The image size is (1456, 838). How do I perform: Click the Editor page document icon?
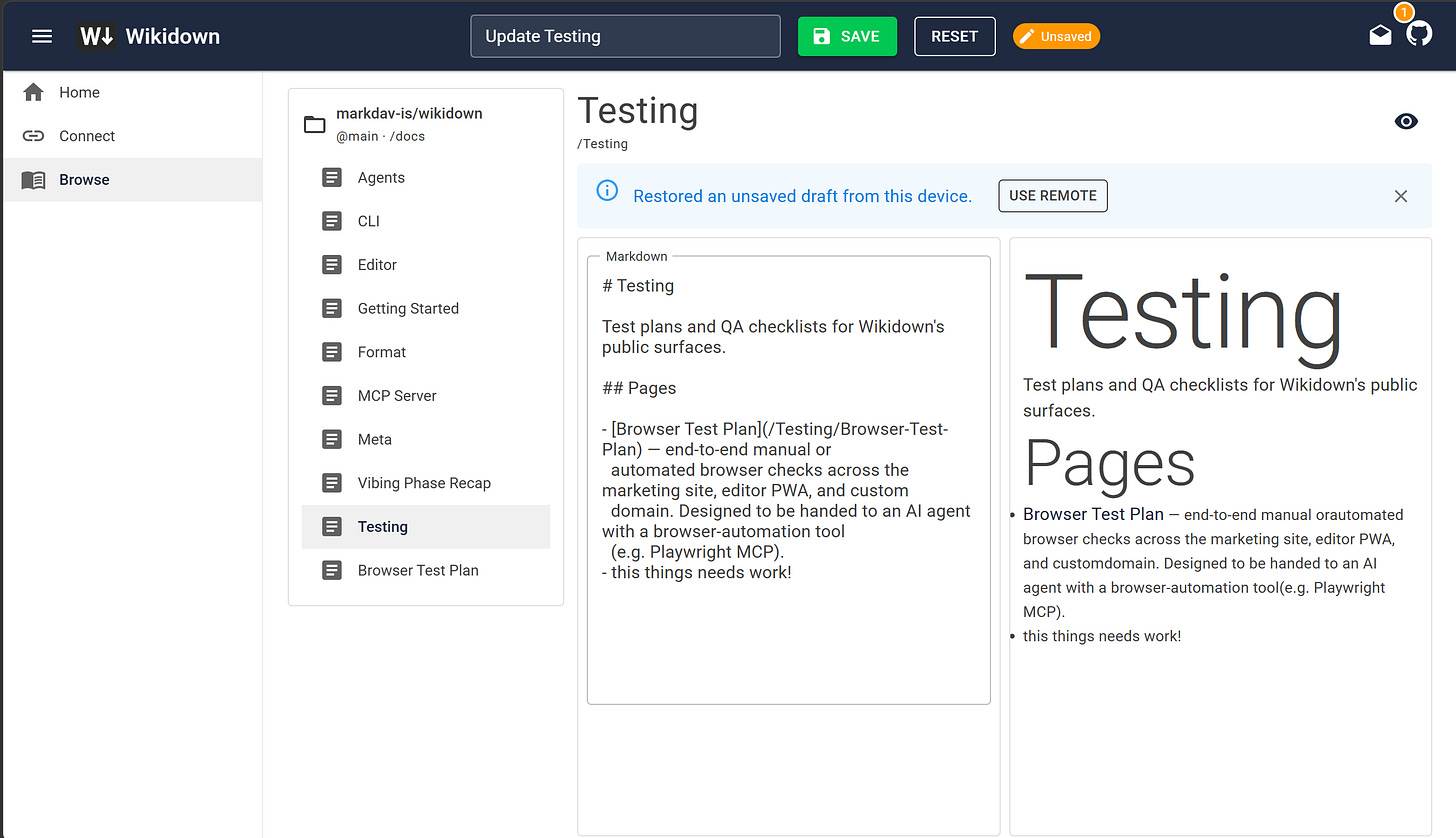click(x=332, y=265)
